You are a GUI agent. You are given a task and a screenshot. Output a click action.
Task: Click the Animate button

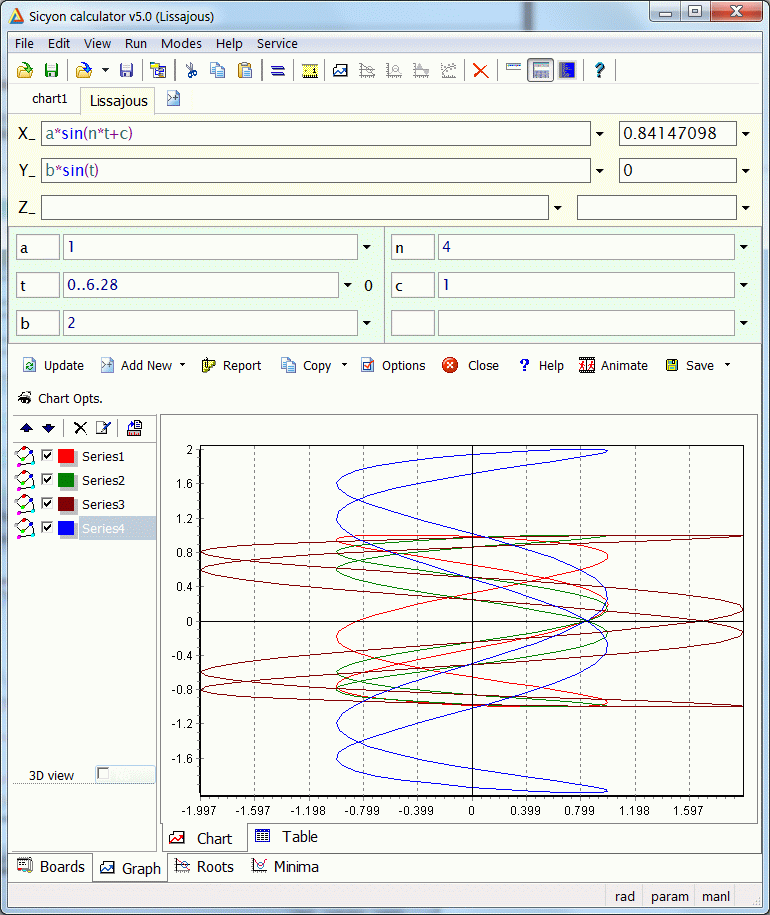(613, 366)
